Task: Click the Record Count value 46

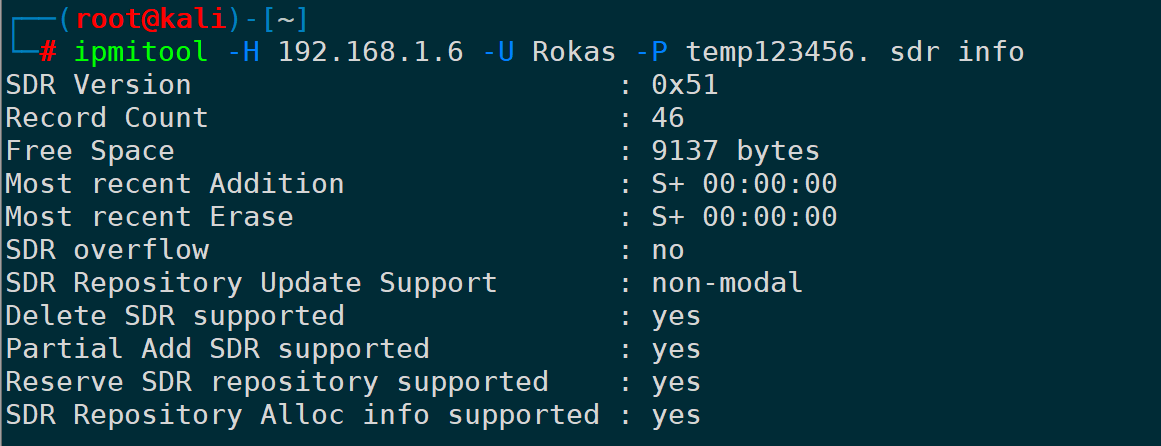Action: click(x=668, y=118)
